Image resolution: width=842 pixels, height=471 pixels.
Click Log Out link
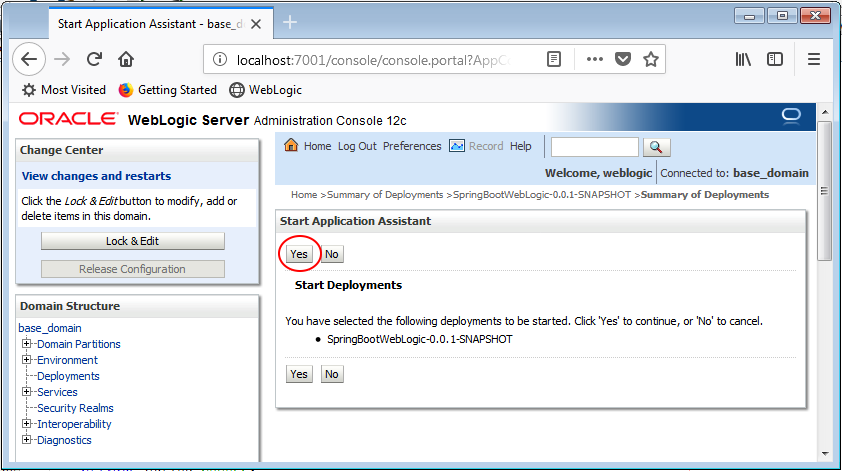click(357, 146)
